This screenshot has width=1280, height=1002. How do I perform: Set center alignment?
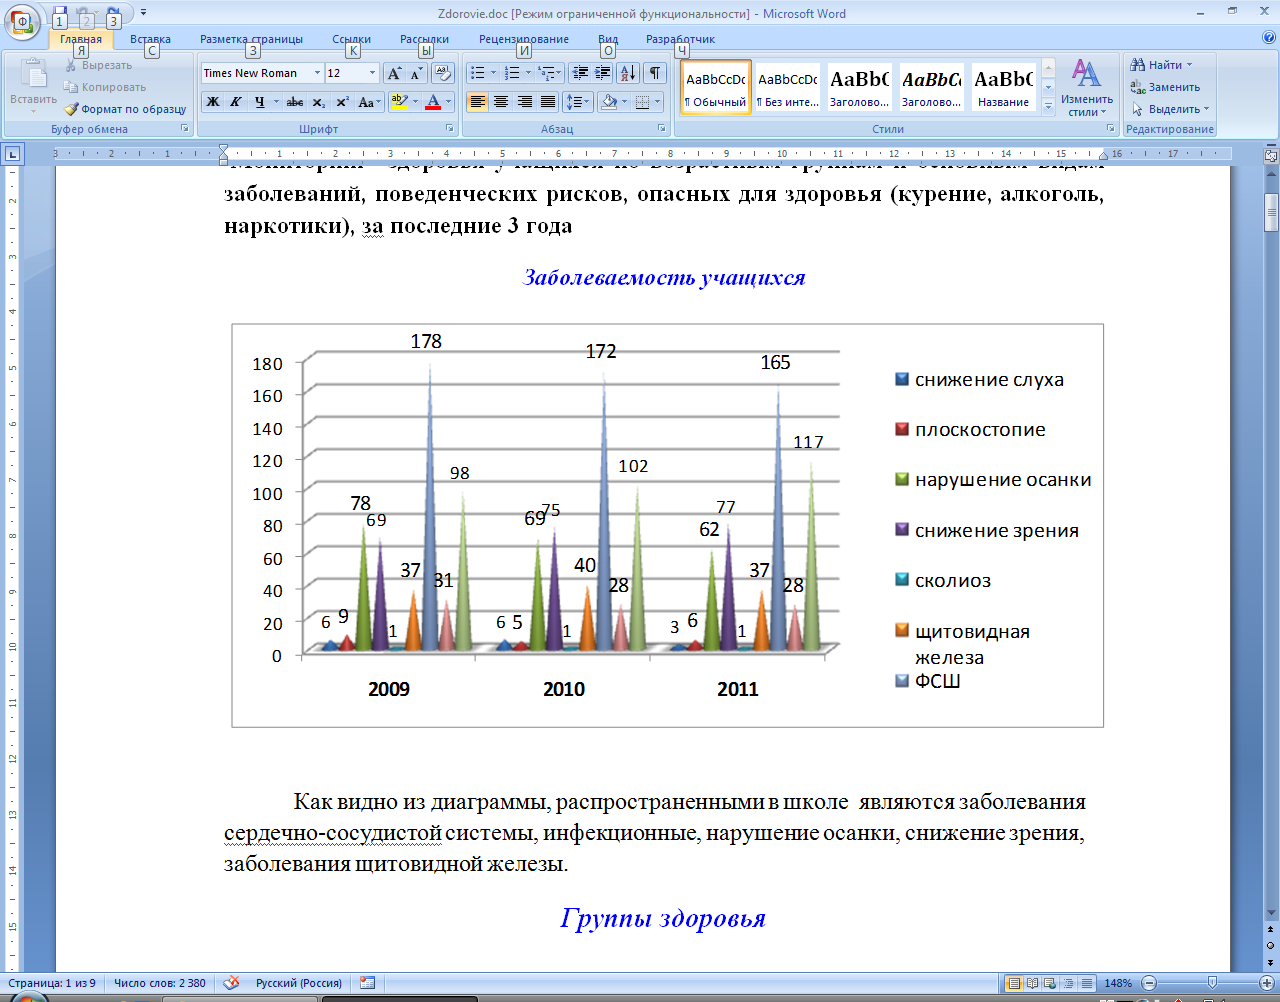click(x=501, y=102)
